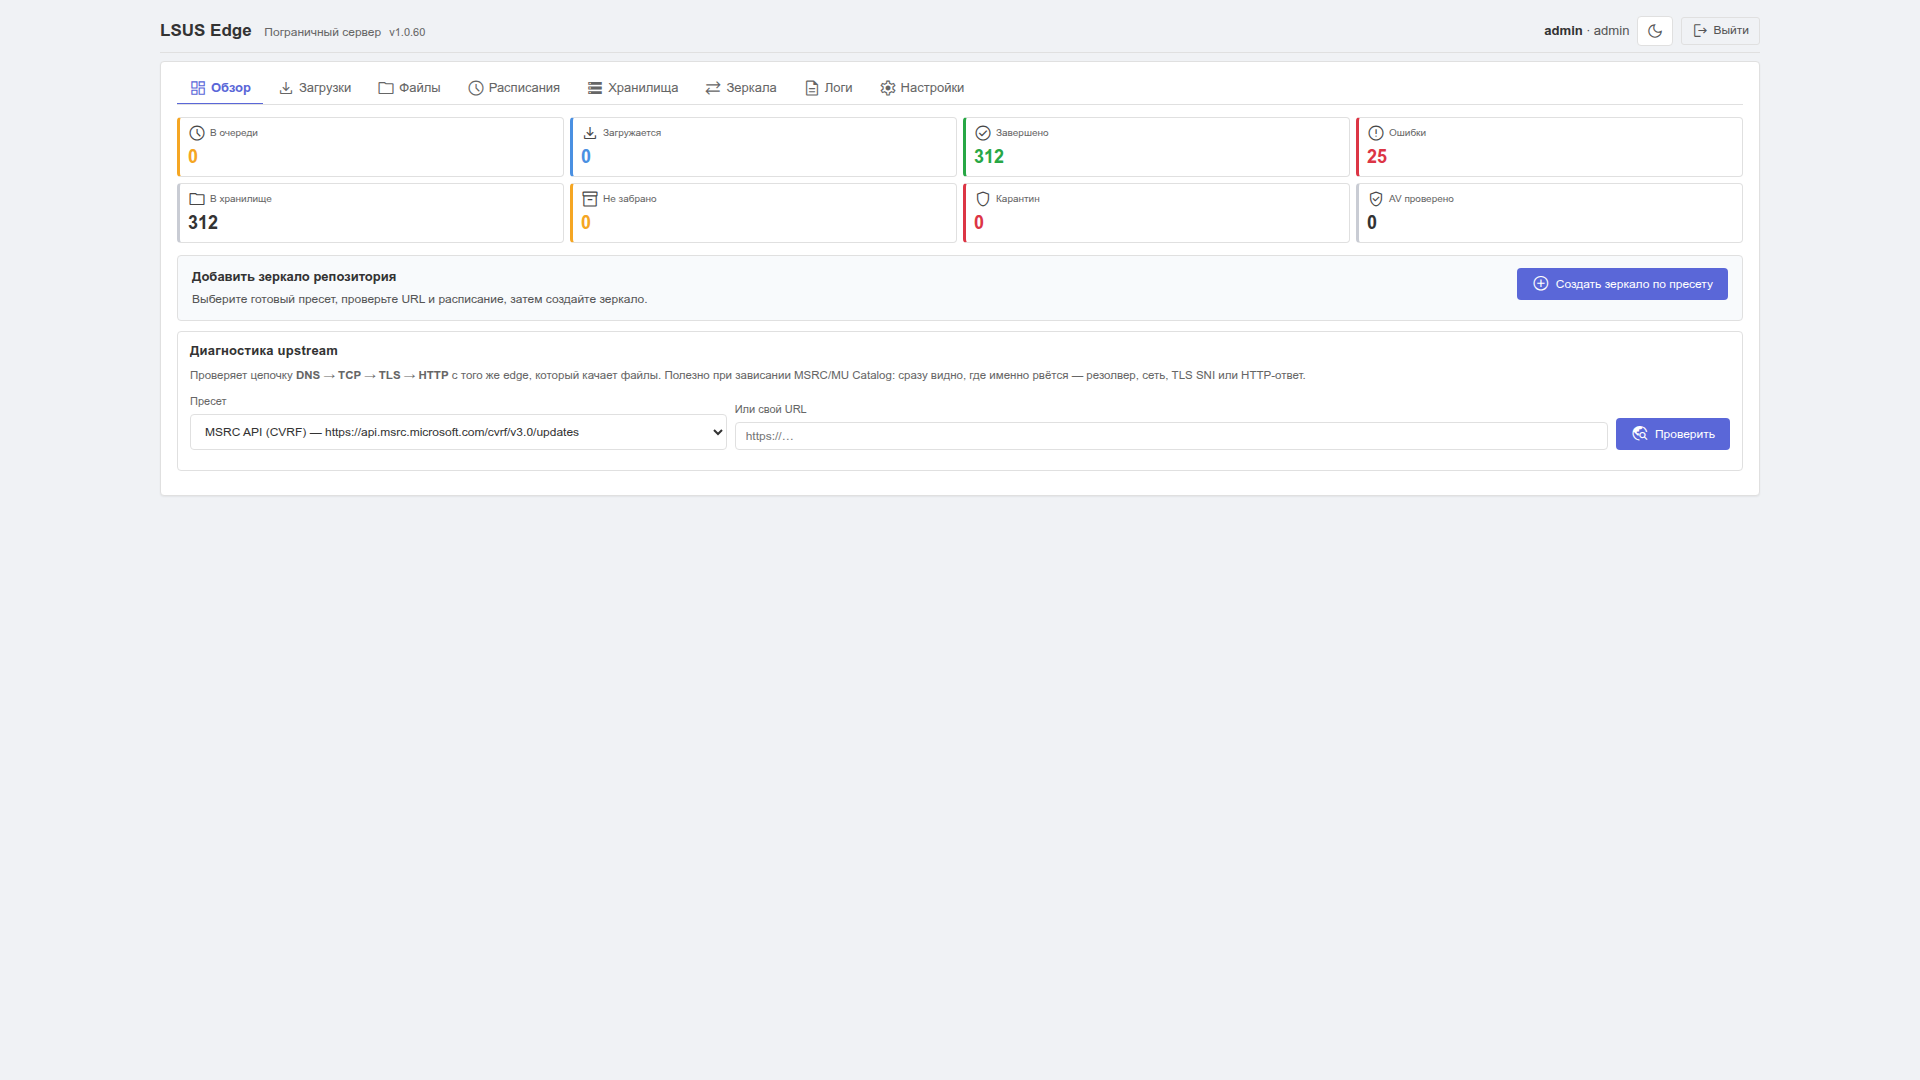Click the Не забрано value 0

(586, 223)
